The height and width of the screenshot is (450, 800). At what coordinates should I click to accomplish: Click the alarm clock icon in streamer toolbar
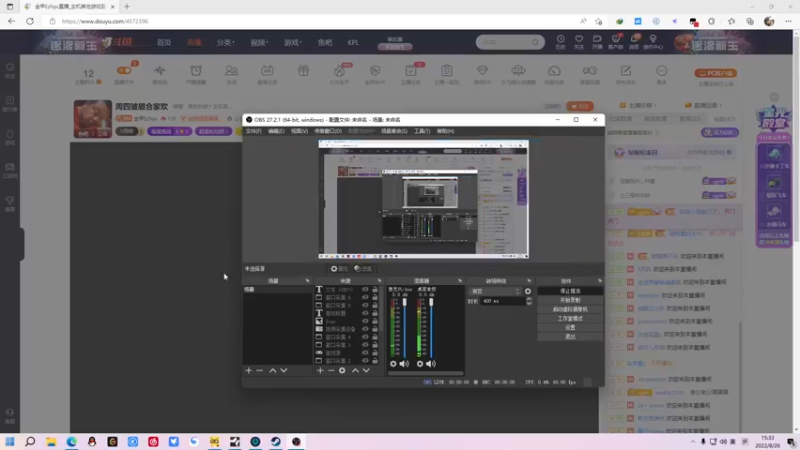coord(196,71)
